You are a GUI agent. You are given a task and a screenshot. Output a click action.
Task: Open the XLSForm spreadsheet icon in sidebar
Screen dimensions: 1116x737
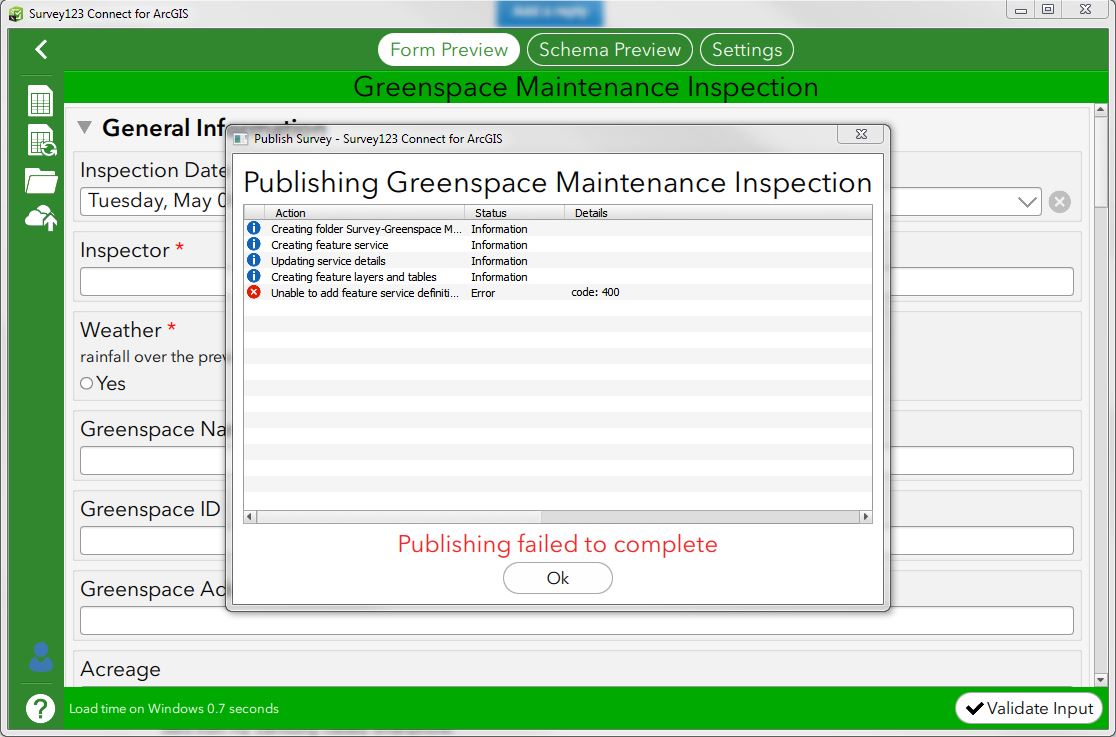[41, 100]
